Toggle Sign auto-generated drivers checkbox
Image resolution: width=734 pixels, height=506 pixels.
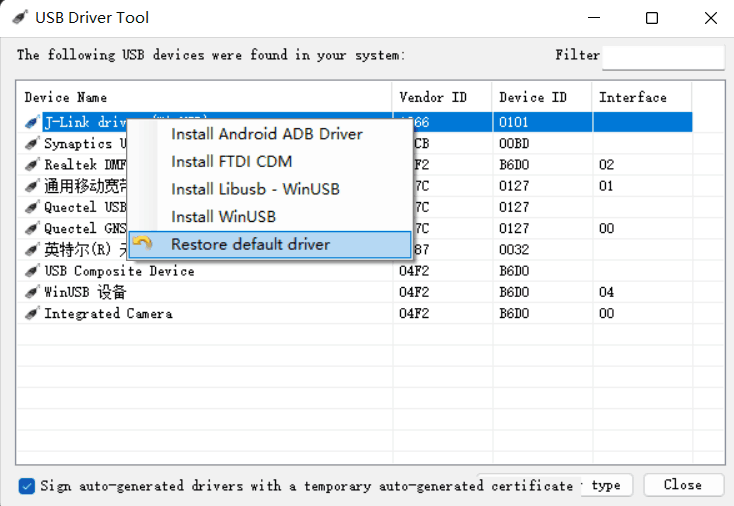(27, 486)
